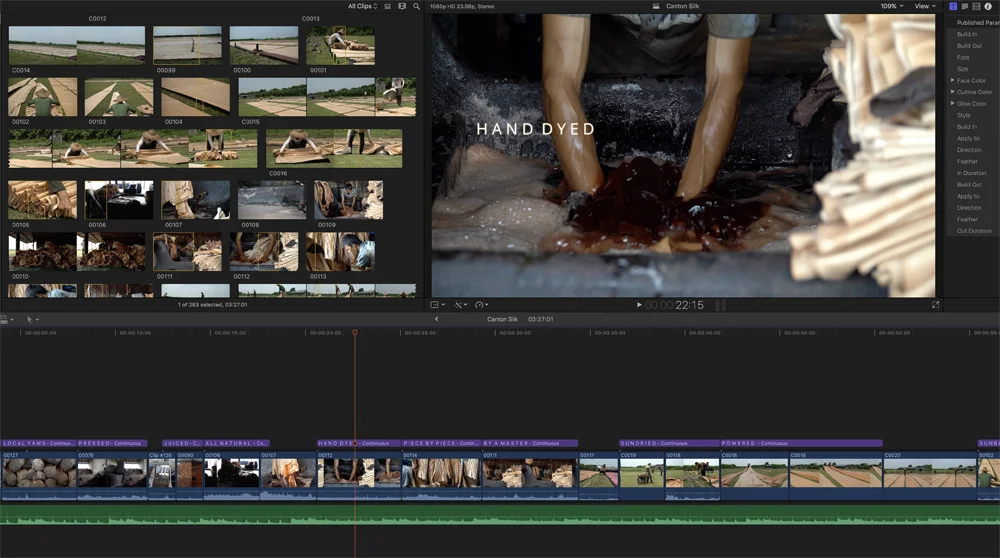Select timeline clip C0020
This screenshot has height=558, width=1000.
(930, 476)
